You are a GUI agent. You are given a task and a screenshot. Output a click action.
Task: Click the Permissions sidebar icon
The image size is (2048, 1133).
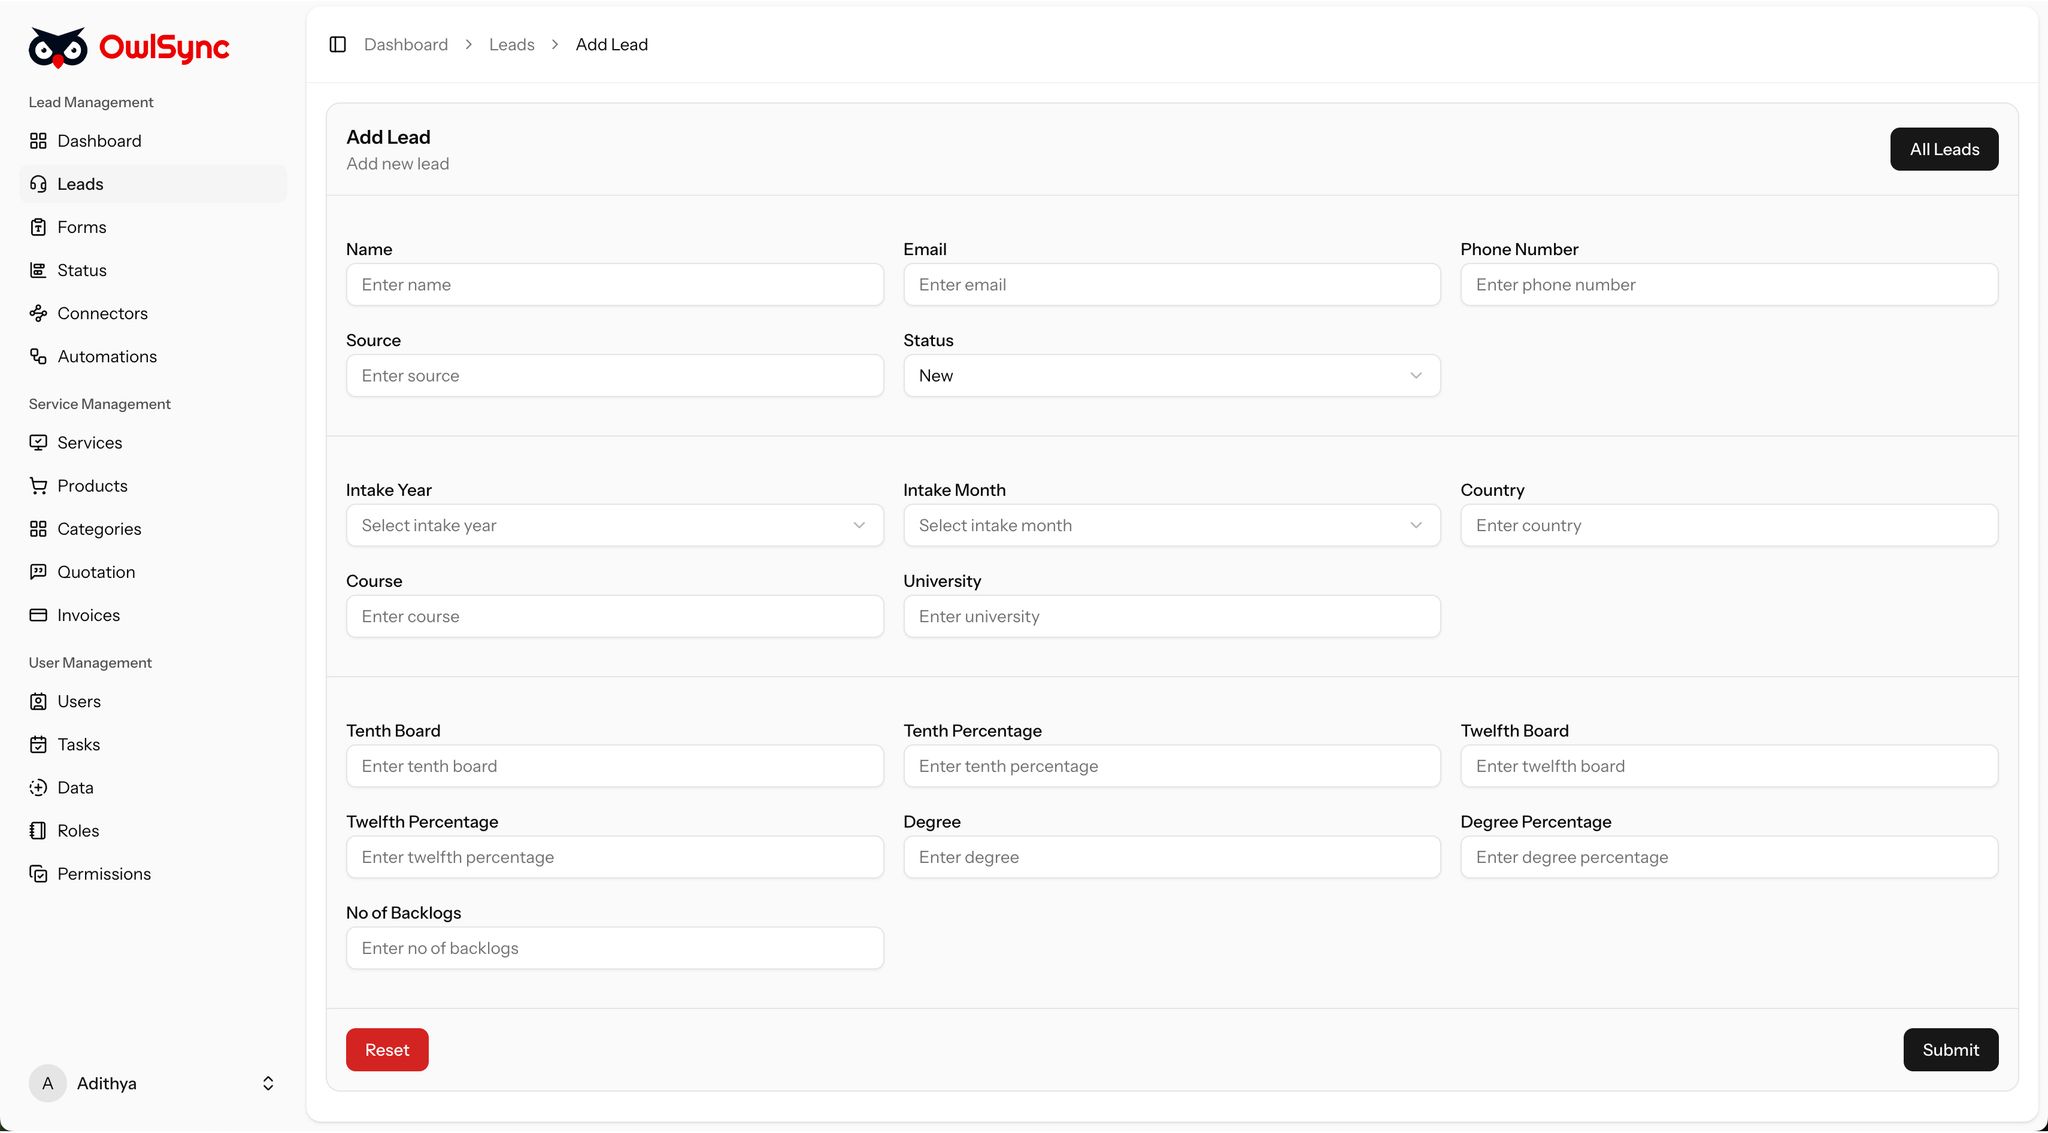coord(38,874)
